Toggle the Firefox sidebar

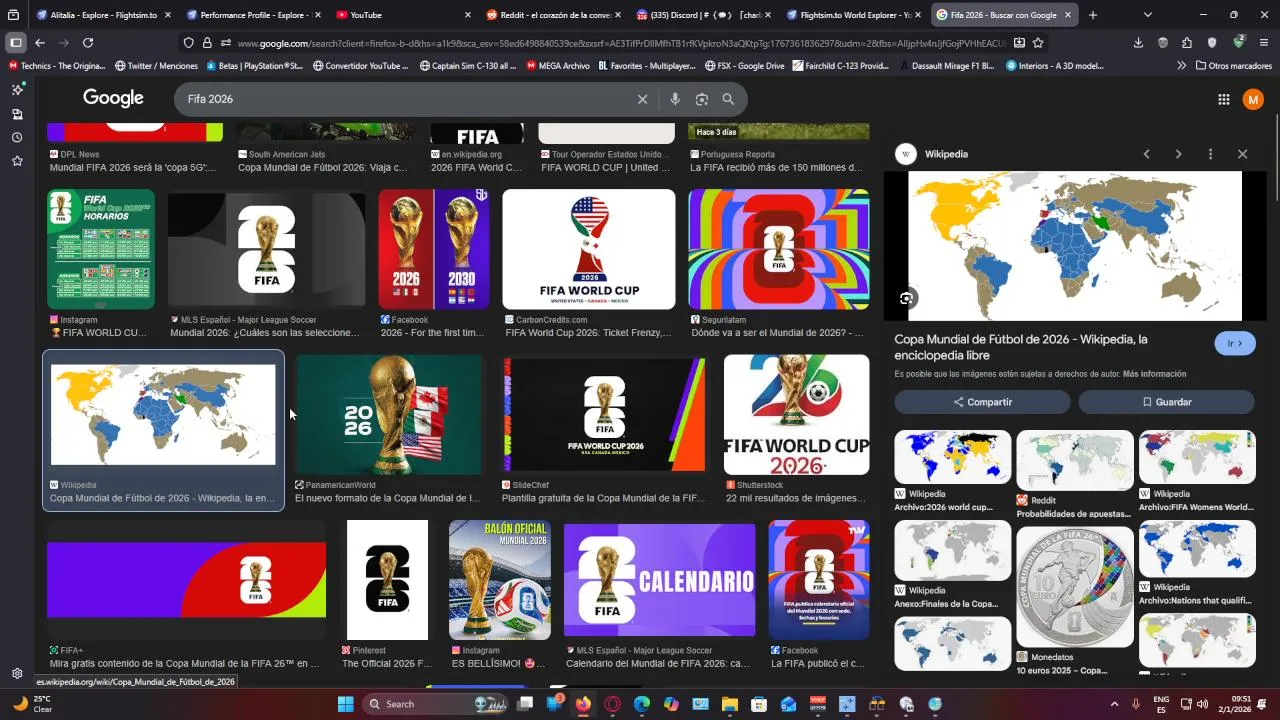point(15,43)
